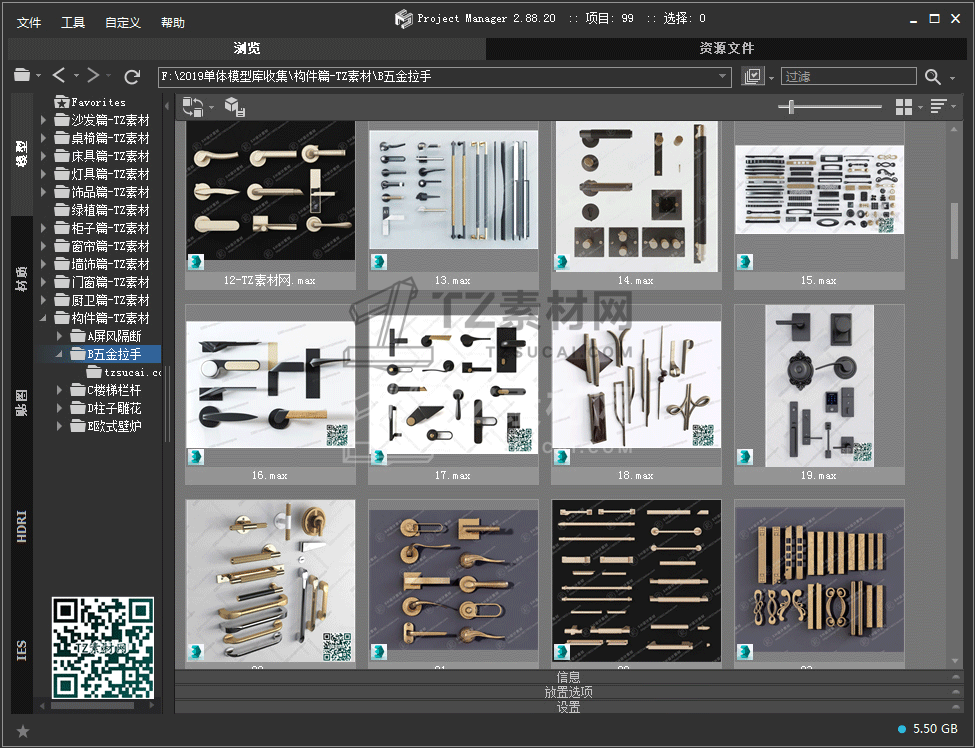Adjust the thumbnail size slider
This screenshot has width=975, height=748.
coord(792,107)
